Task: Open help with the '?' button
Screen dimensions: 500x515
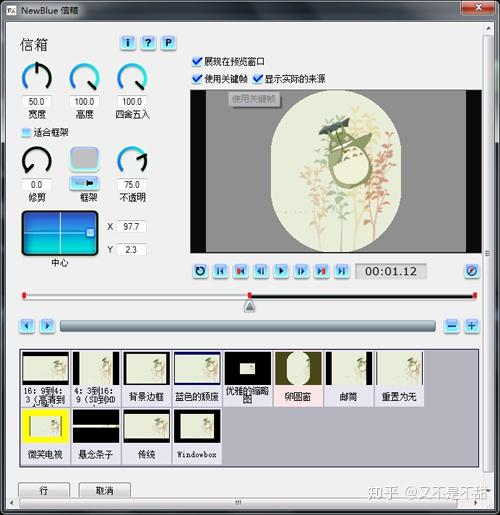Action: (x=148, y=43)
